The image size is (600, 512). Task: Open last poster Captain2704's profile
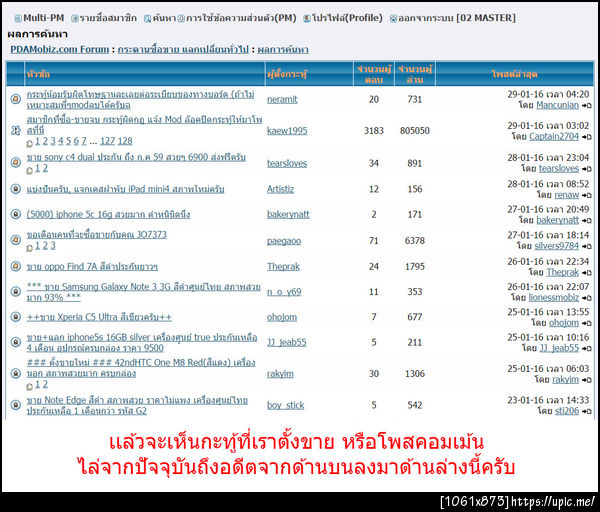click(x=554, y=137)
